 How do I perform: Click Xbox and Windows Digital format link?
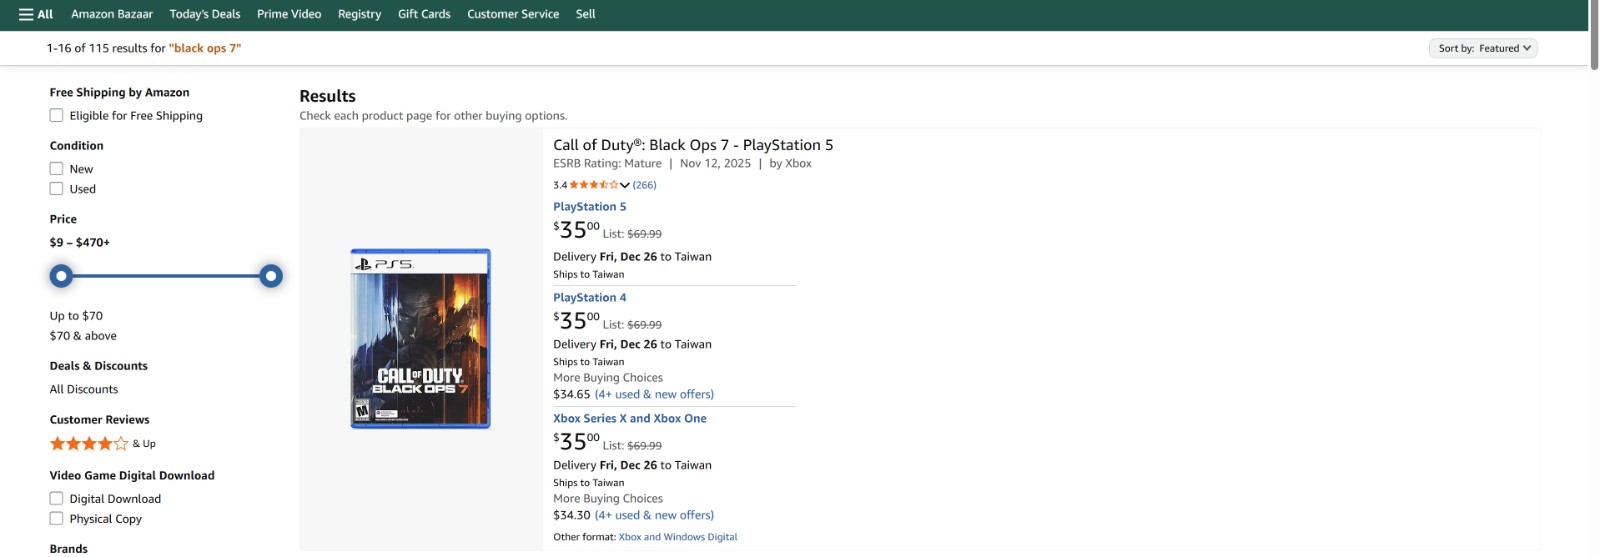678,537
